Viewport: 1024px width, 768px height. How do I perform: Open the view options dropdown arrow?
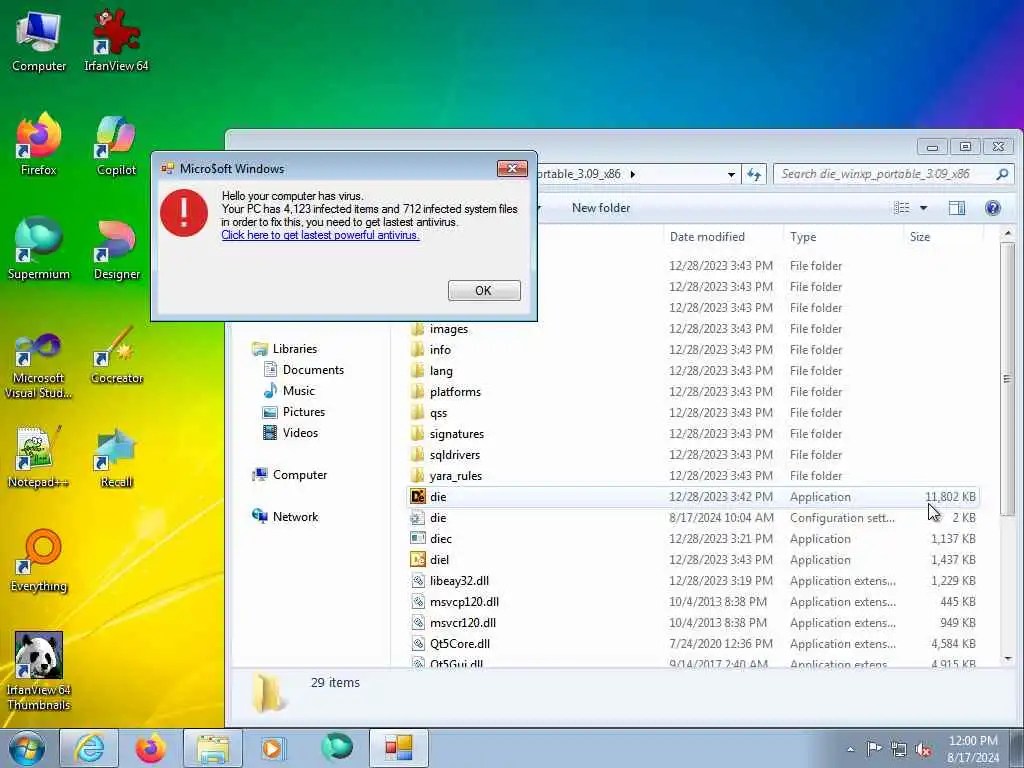pyautogui.click(x=923, y=208)
